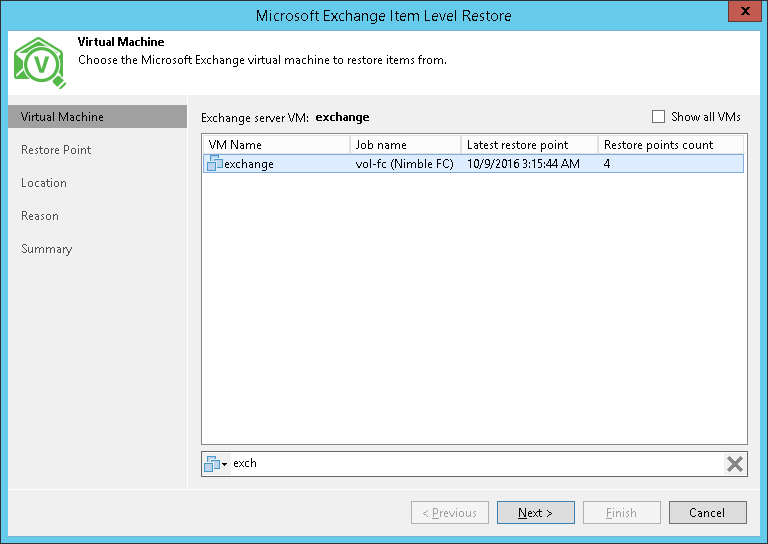Sort by Restore points count column header

pos(671,145)
